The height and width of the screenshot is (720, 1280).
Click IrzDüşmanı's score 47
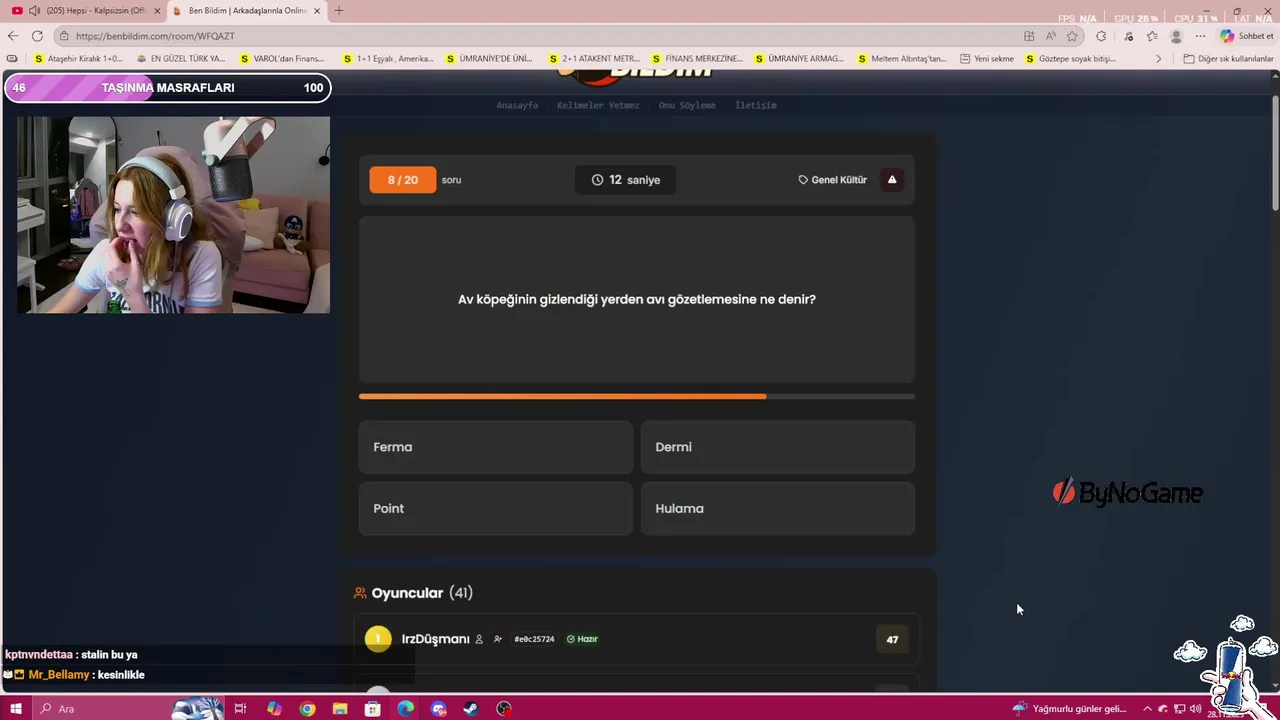click(892, 639)
